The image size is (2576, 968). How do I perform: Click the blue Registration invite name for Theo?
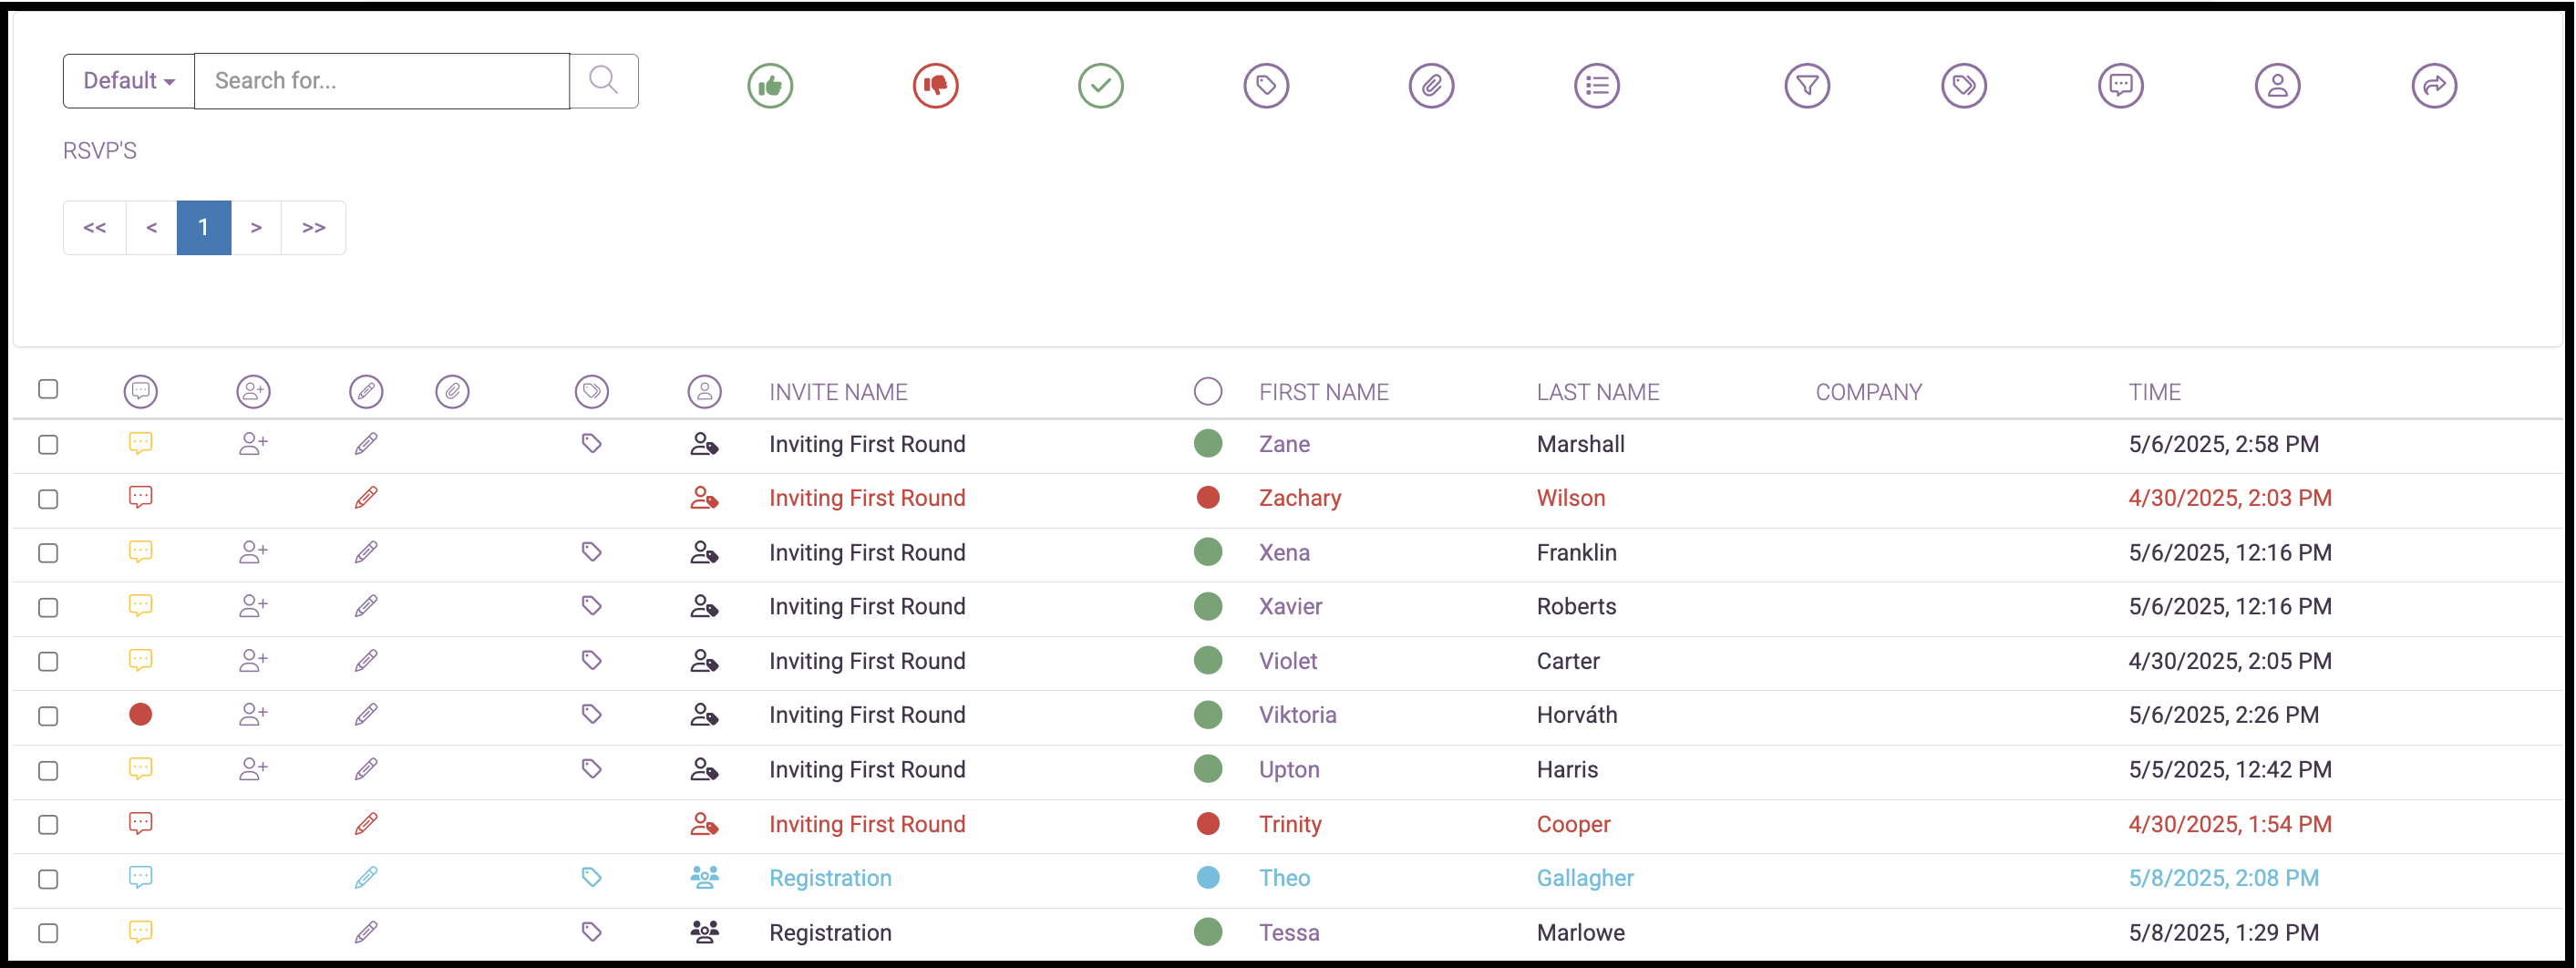pos(830,878)
